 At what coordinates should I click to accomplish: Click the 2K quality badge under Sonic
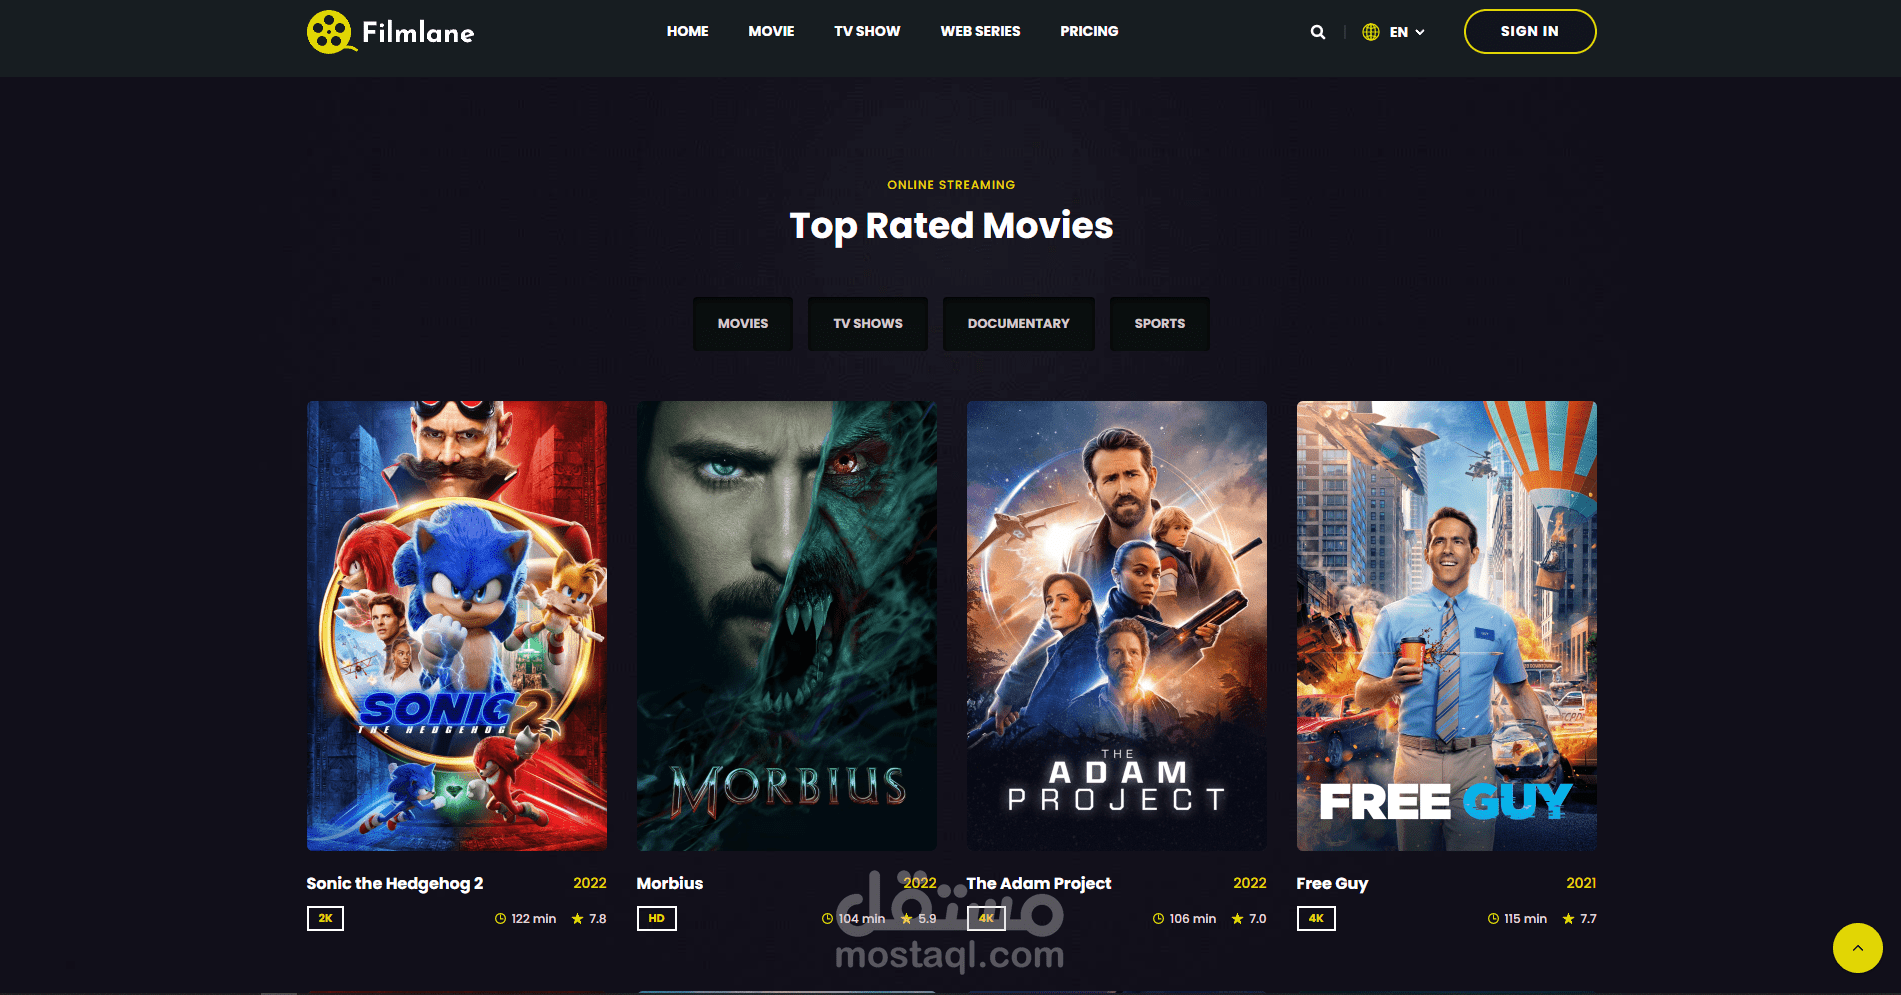pos(325,918)
